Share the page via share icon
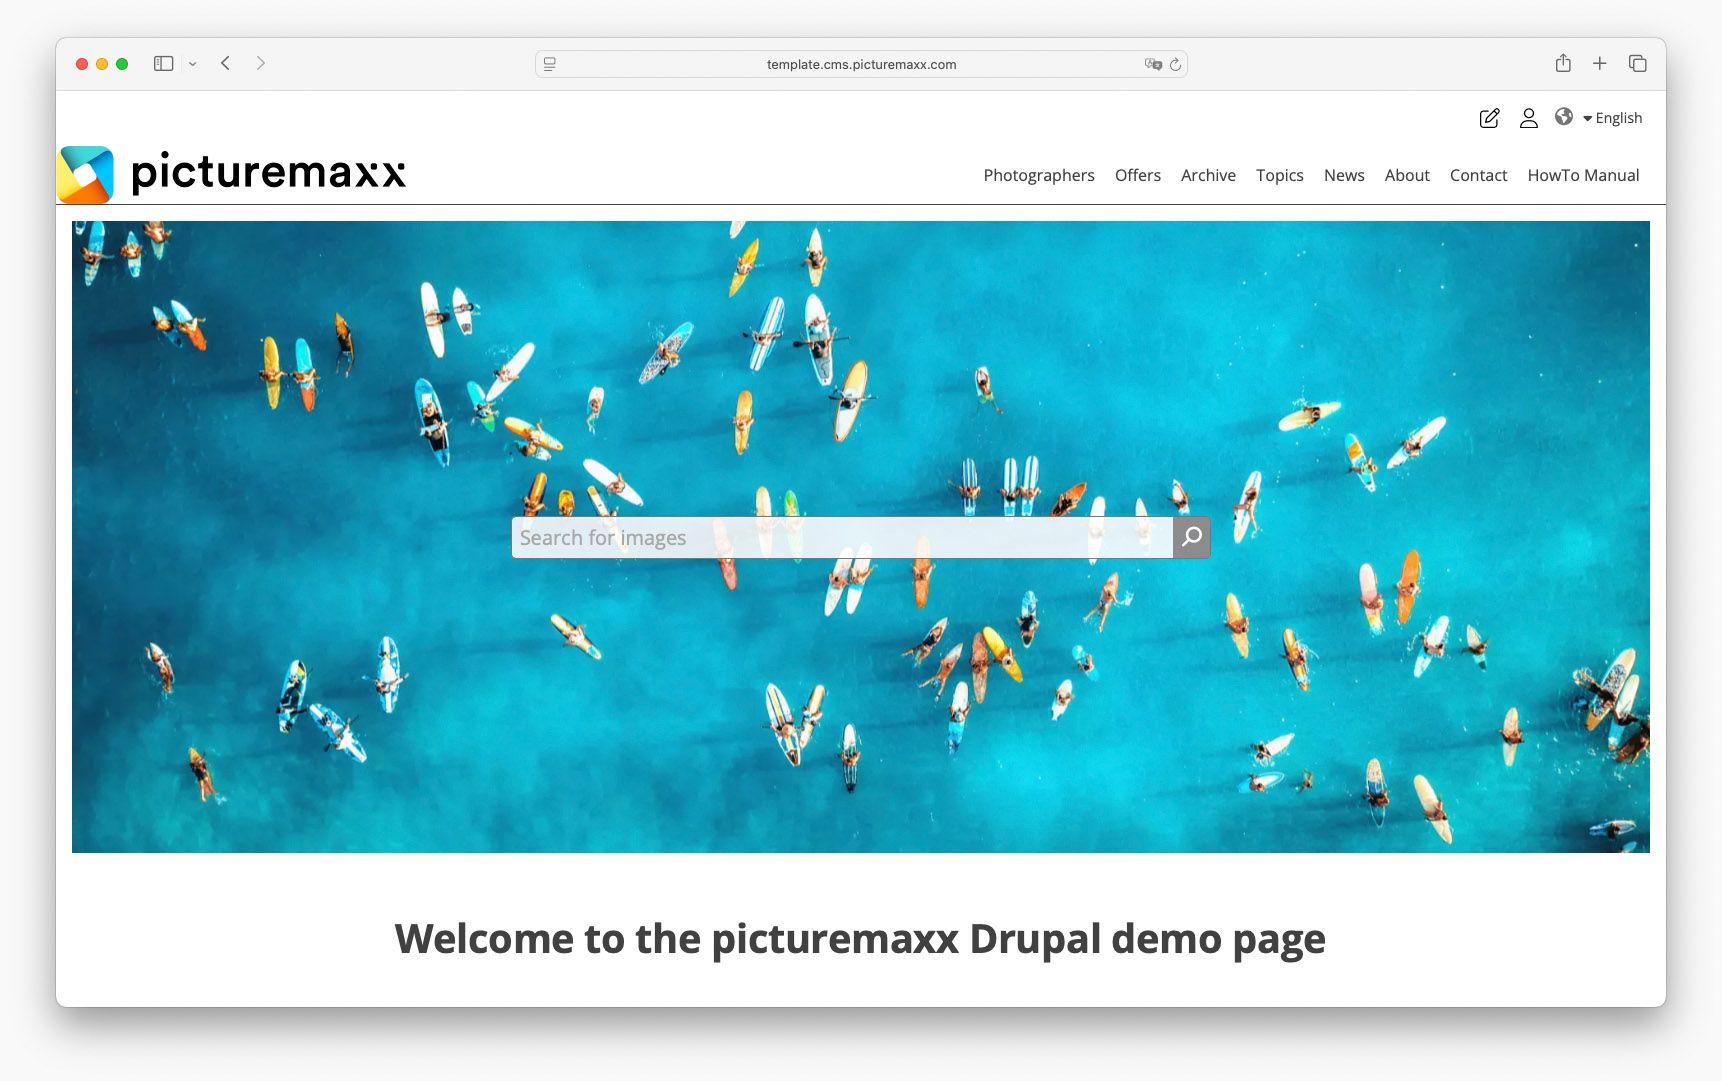The height and width of the screenshot is (1081, 1722). pyautogui.click(x=1563, y=62)
